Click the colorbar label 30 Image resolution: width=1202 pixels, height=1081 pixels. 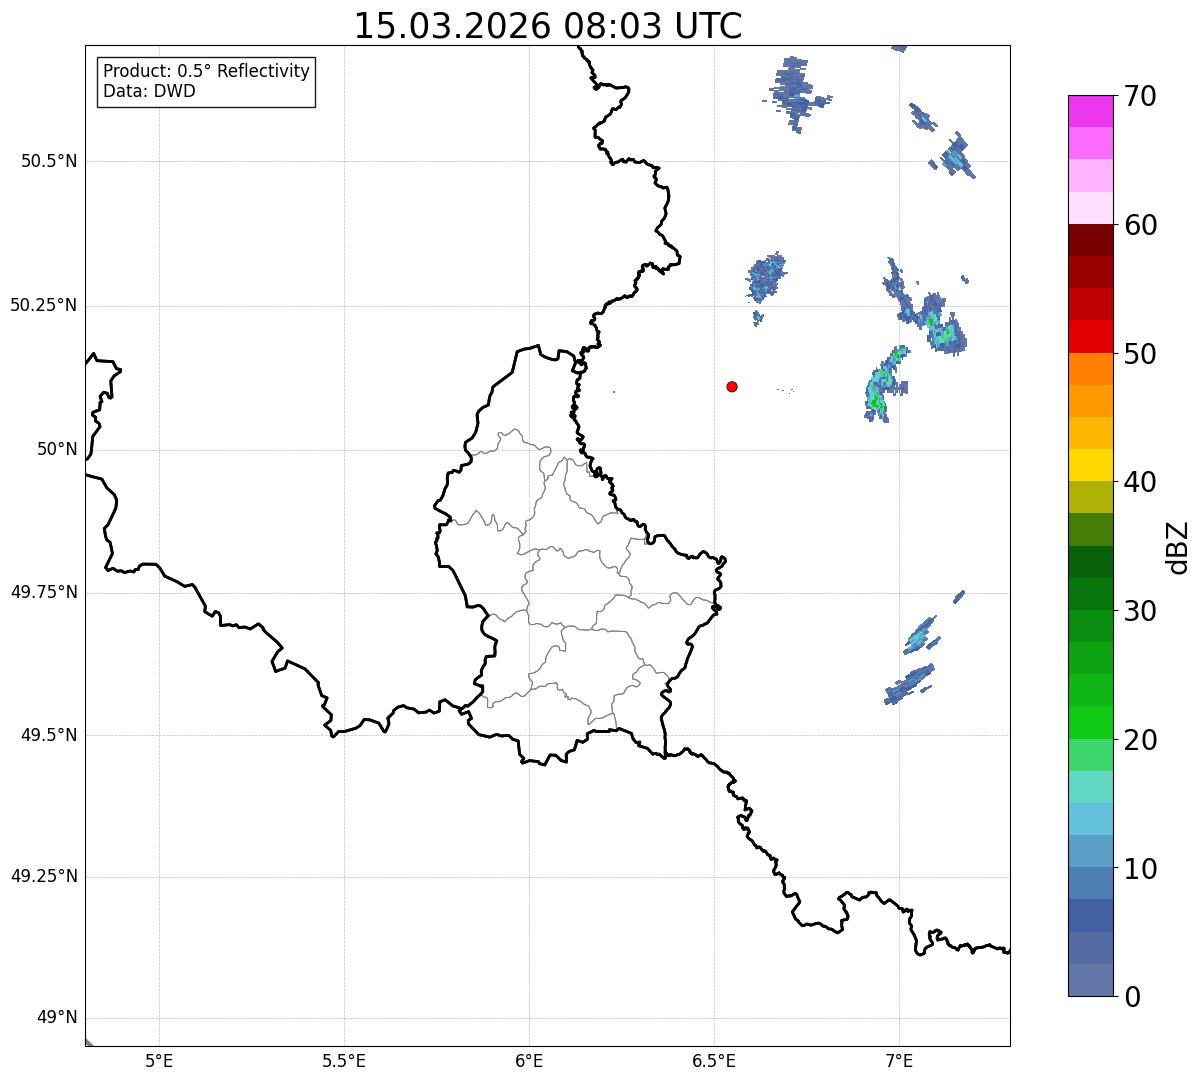1140,611
